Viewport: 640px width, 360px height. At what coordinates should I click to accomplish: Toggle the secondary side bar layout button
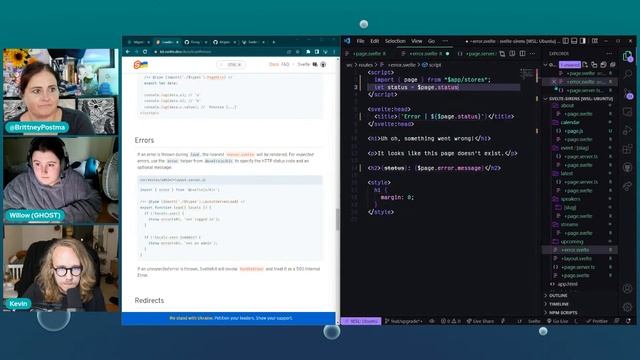pyautogui.click(x=583, y=41)
